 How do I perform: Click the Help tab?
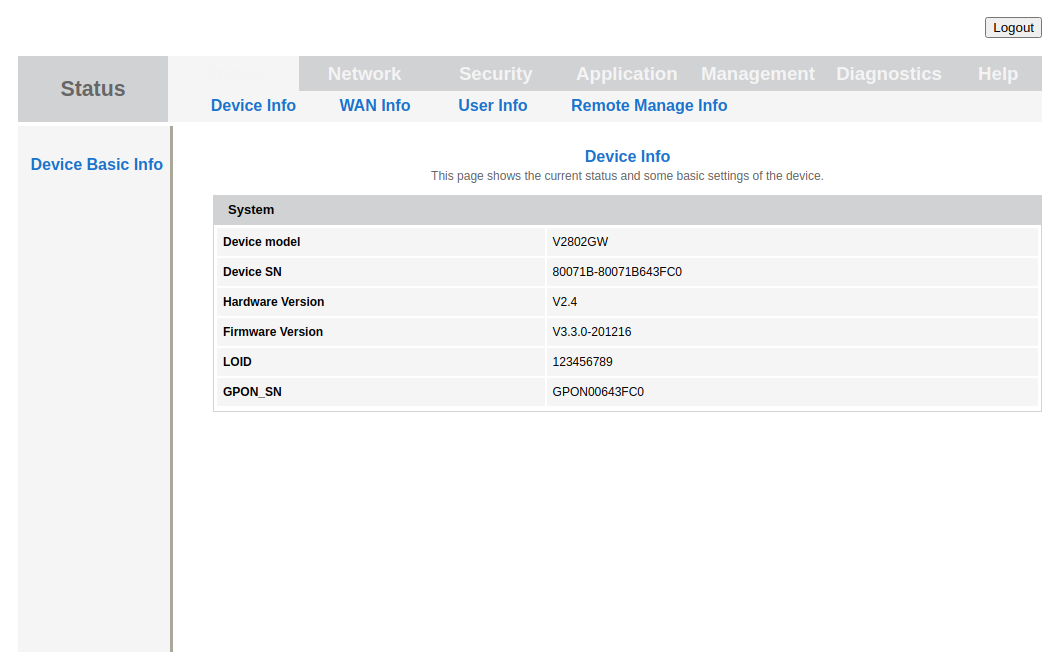pyautogui.click(x=997, y=74)
